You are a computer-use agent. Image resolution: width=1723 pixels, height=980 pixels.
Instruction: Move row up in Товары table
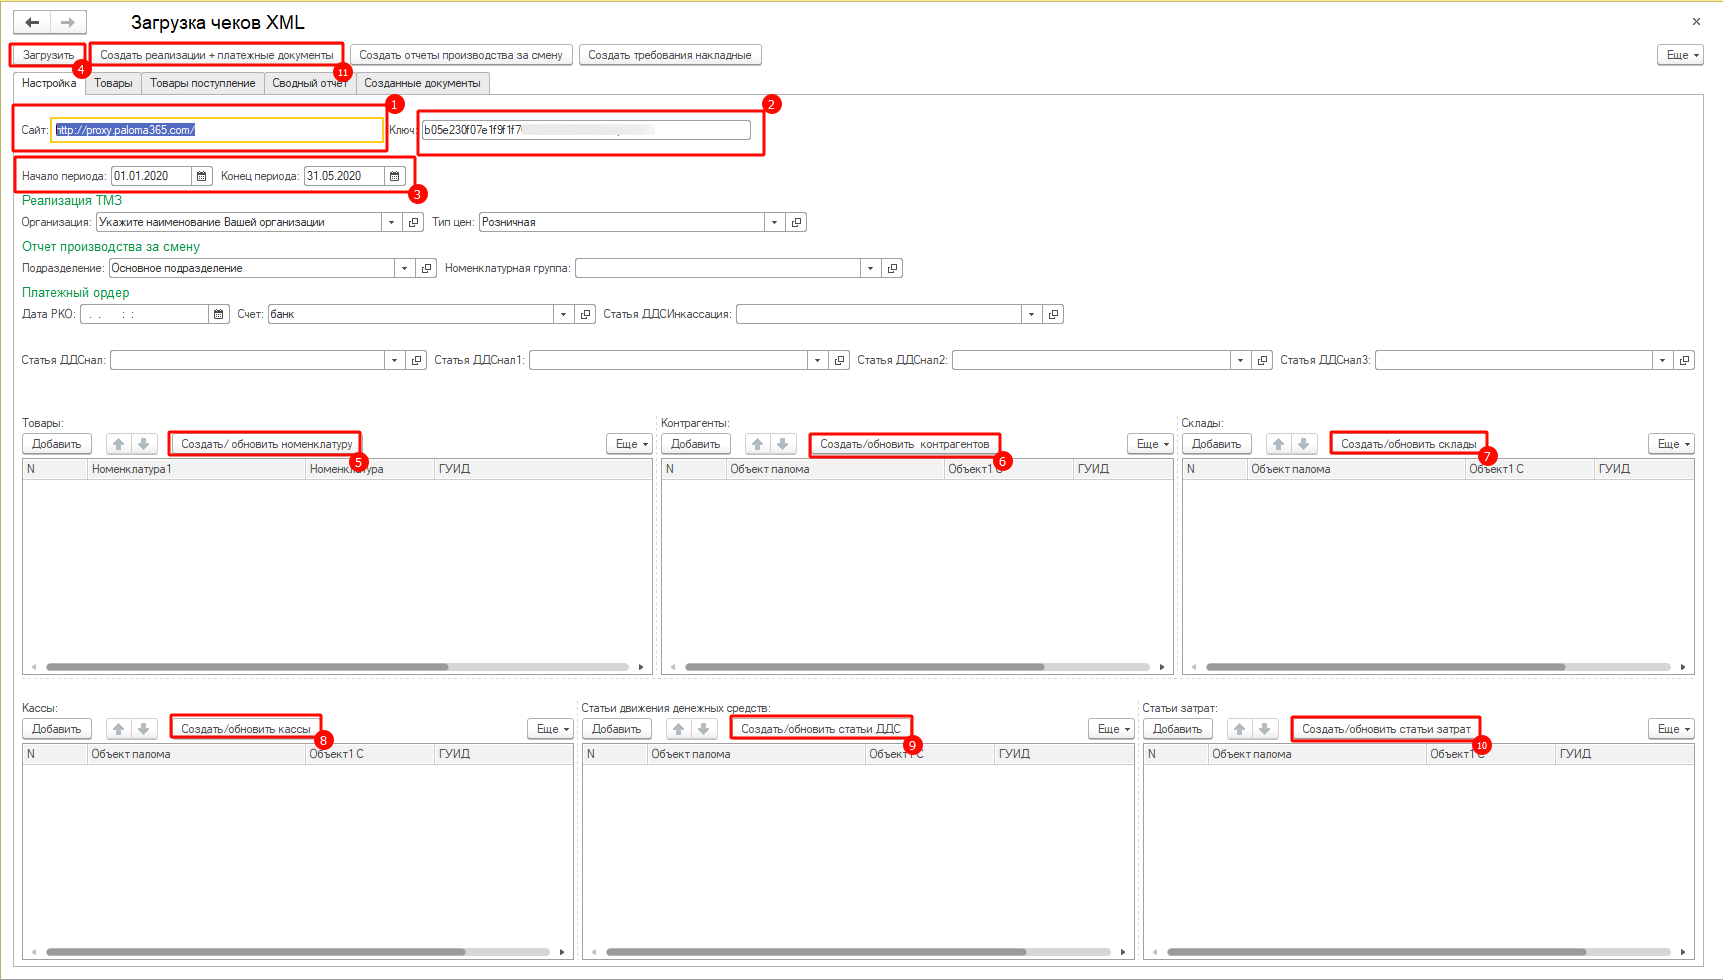click(x=119, y=444)
